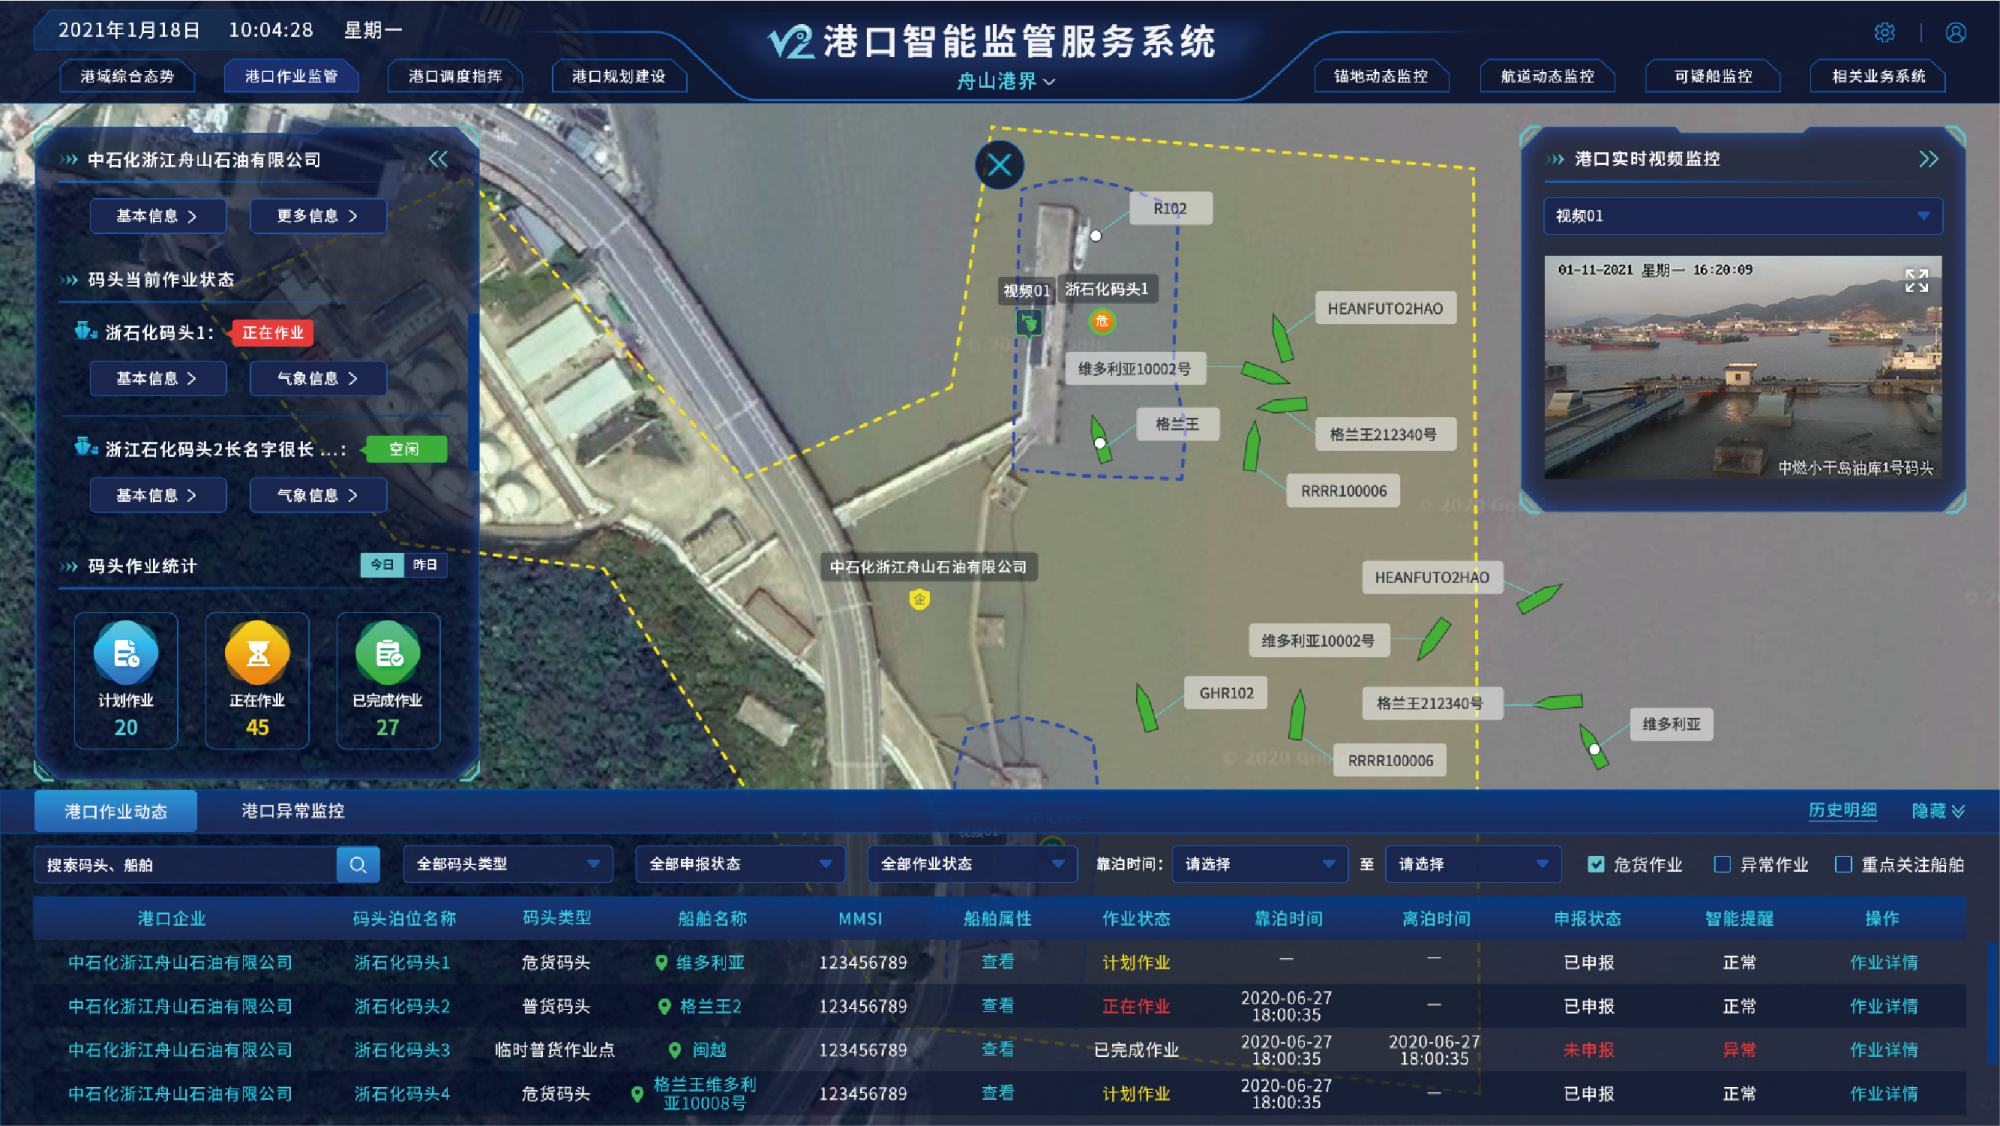2000x1126 pixels.
Task: Click the 计划作业 statistics icon
Action: click(x=126, y=654)
